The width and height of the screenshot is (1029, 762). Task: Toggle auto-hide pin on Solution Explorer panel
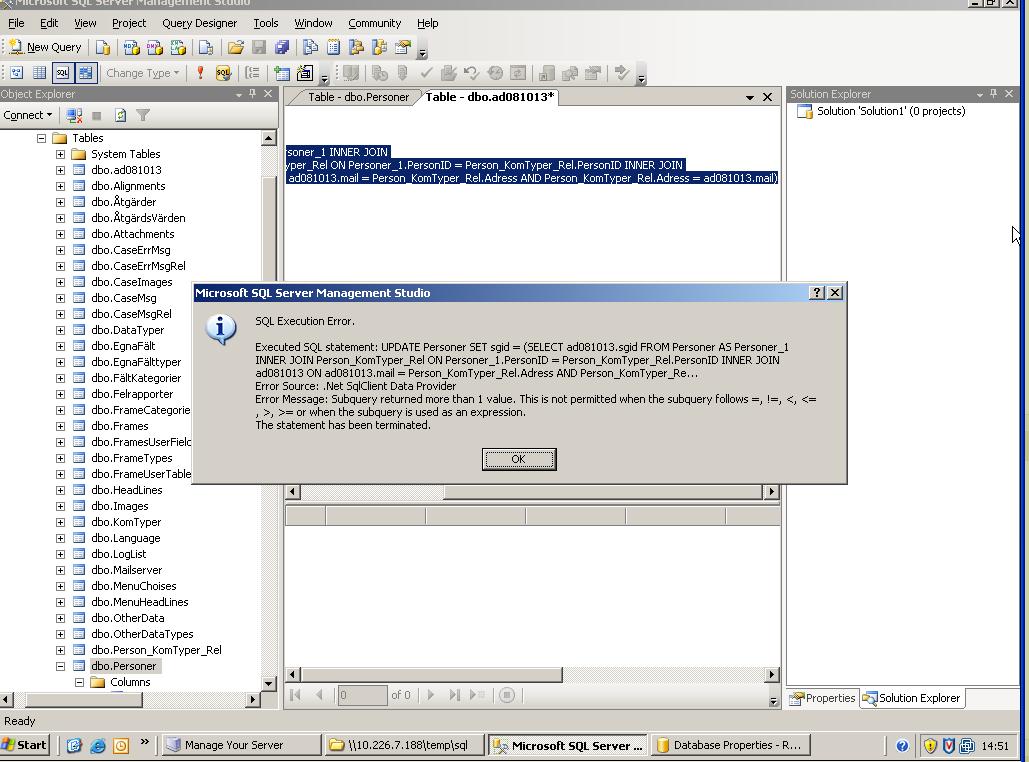point(994,94)
